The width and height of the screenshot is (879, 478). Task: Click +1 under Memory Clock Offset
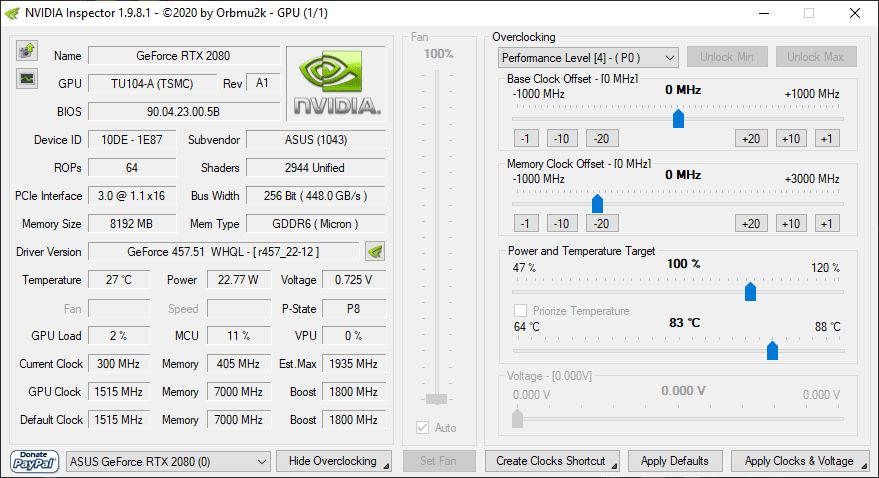826,224
